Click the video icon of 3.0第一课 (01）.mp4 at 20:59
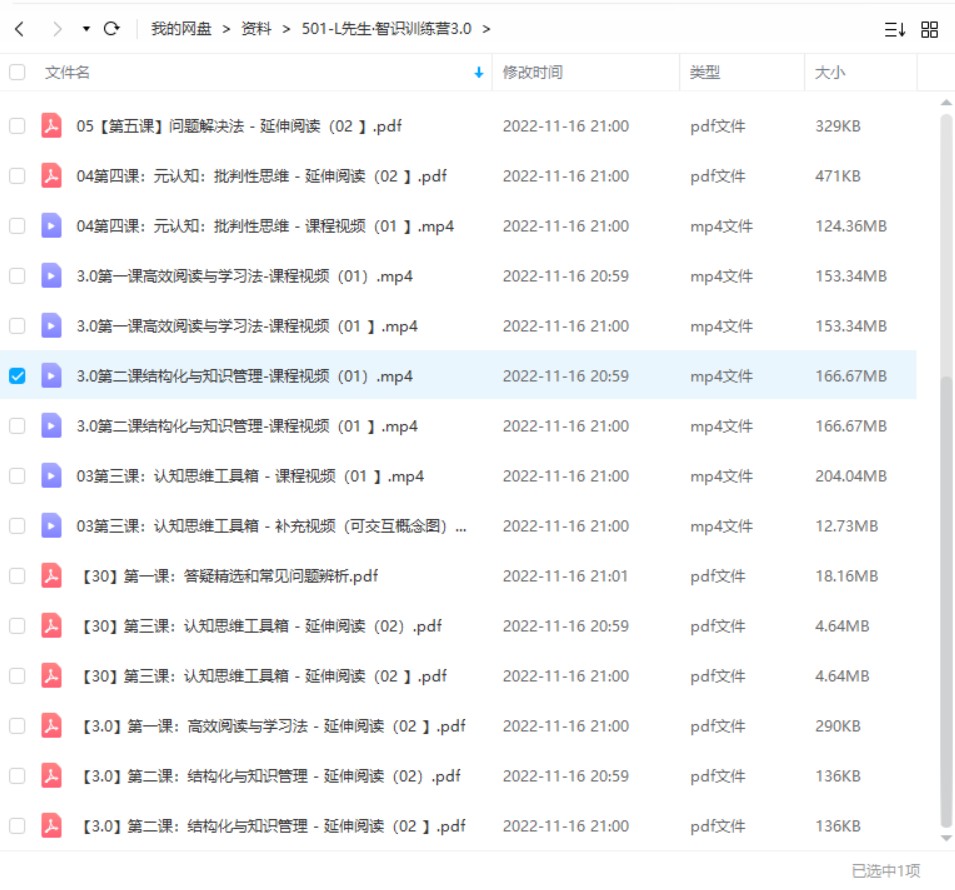This screenshot has width=955, height=890. point(51,276)
